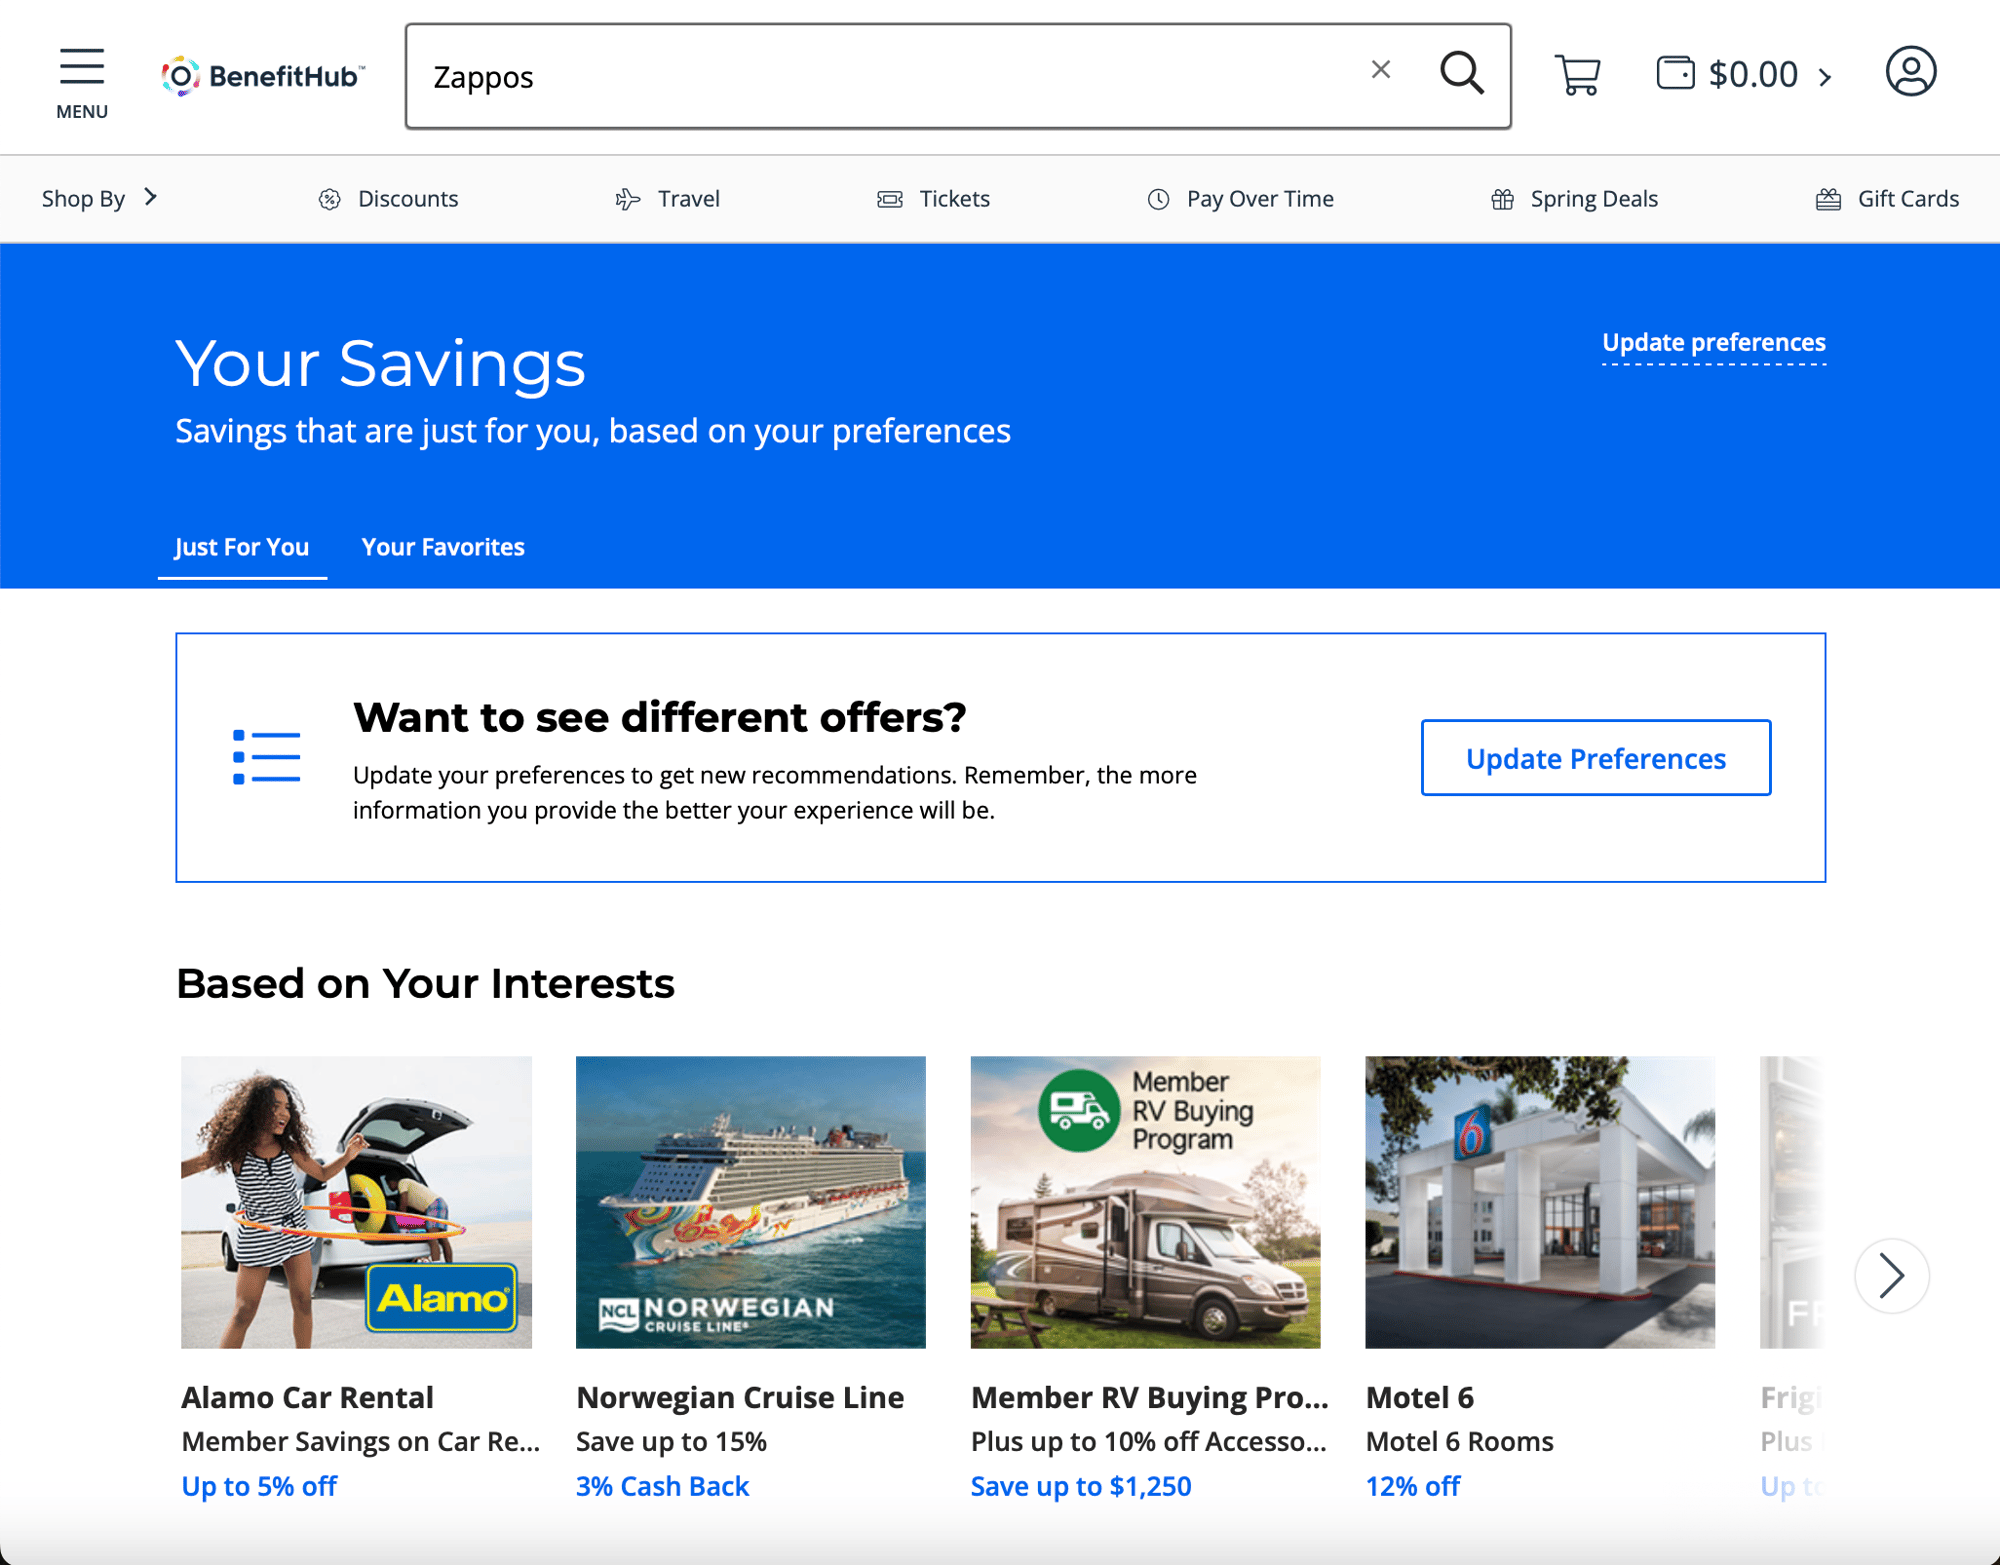
Task: Click 'Save up to 15%' text
Action: coord(671,1441)
